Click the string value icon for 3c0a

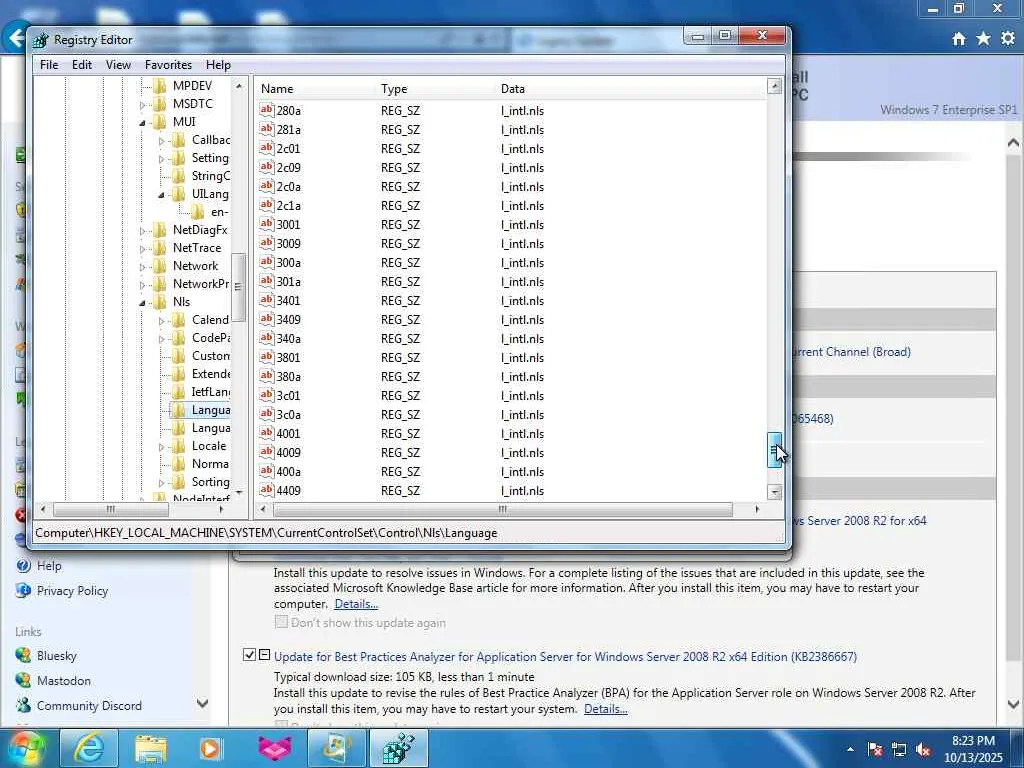click(x=266, y=414)
